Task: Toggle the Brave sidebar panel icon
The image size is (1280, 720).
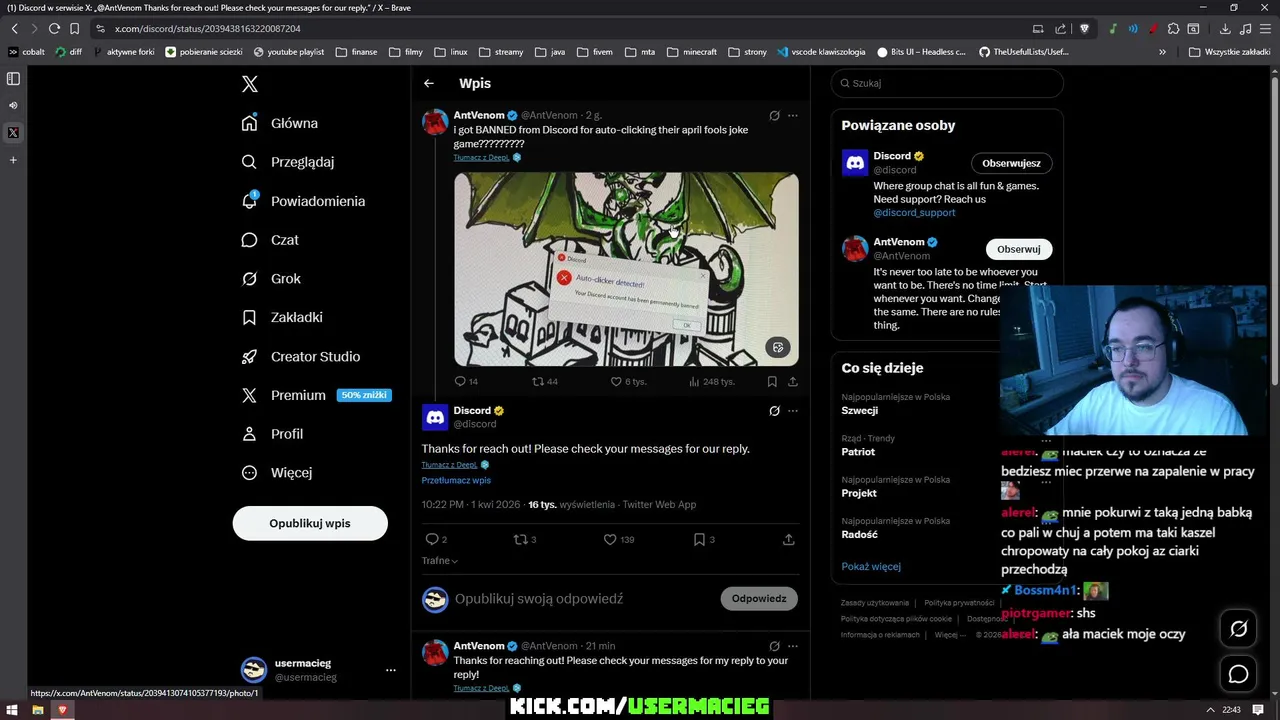Action: (13, 78)
